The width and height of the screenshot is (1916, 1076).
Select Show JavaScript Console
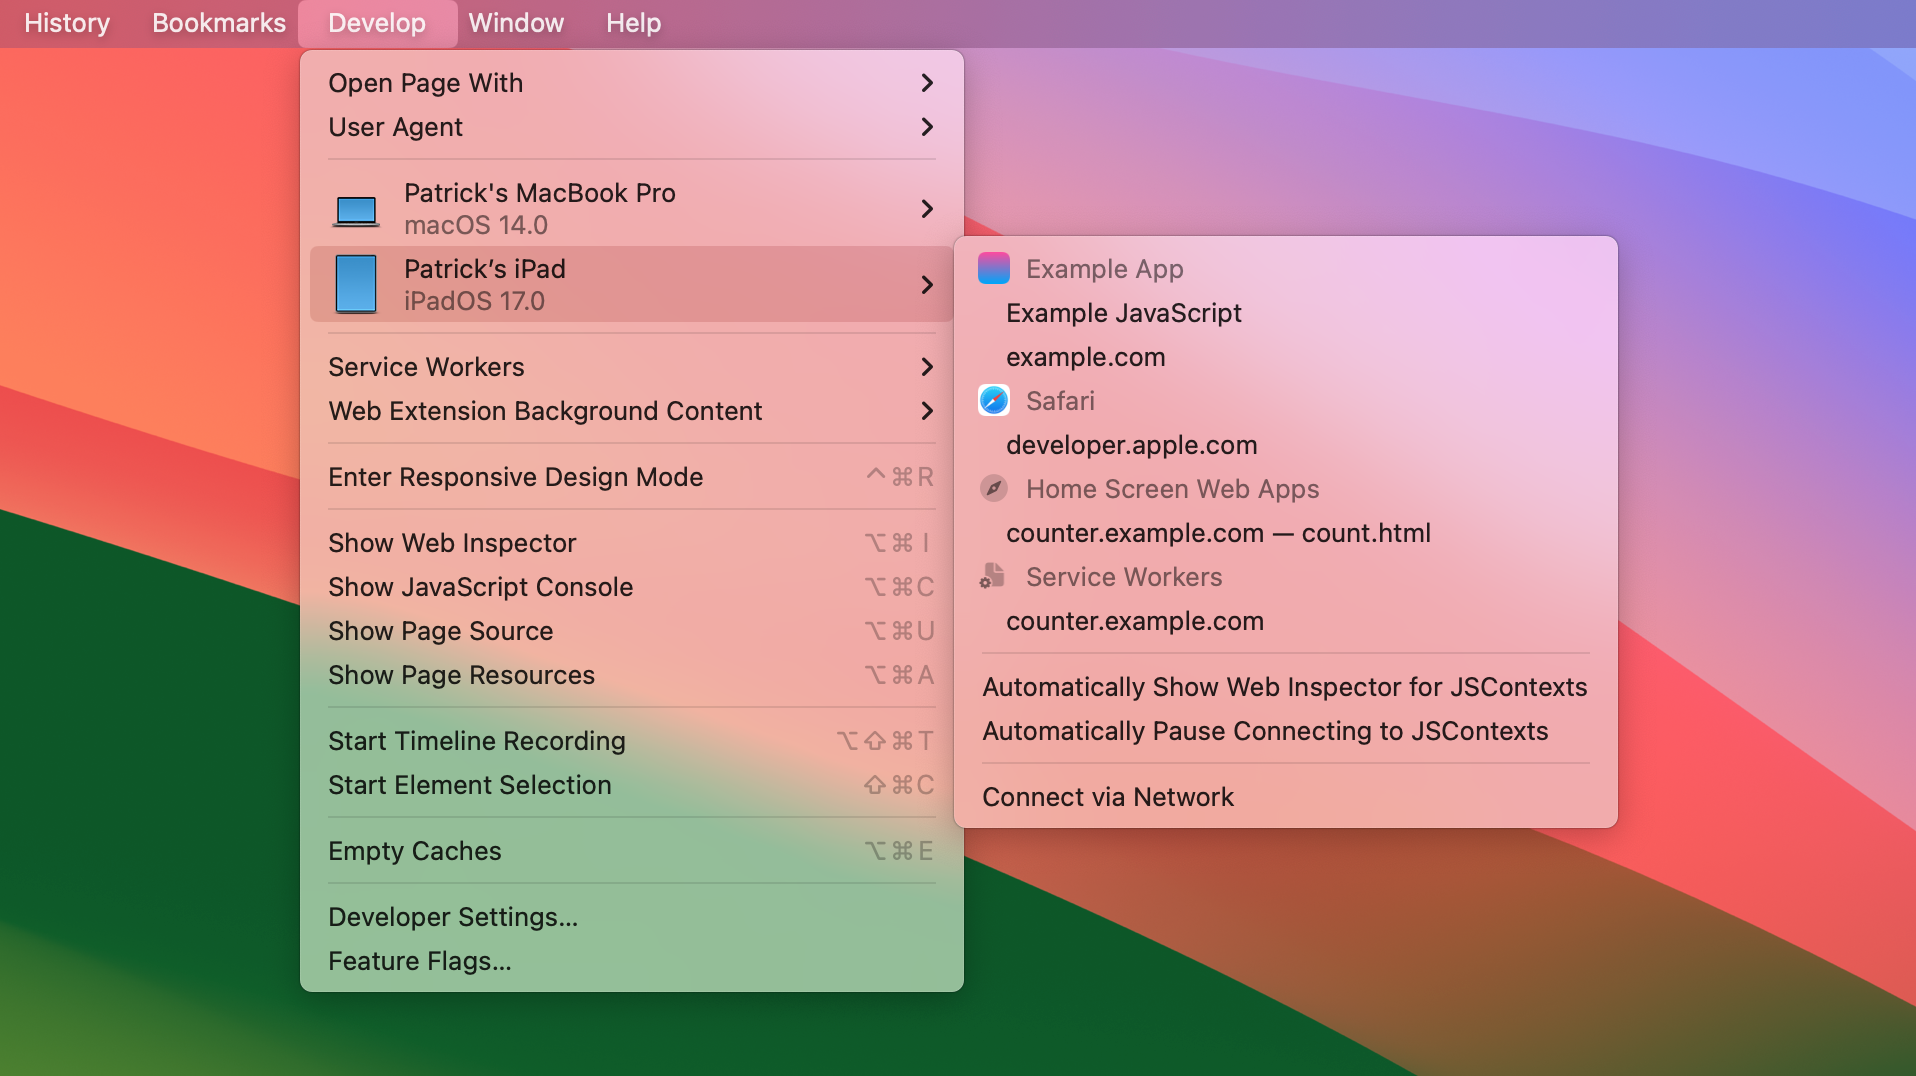pyautogui.click(x=631, y=587)
